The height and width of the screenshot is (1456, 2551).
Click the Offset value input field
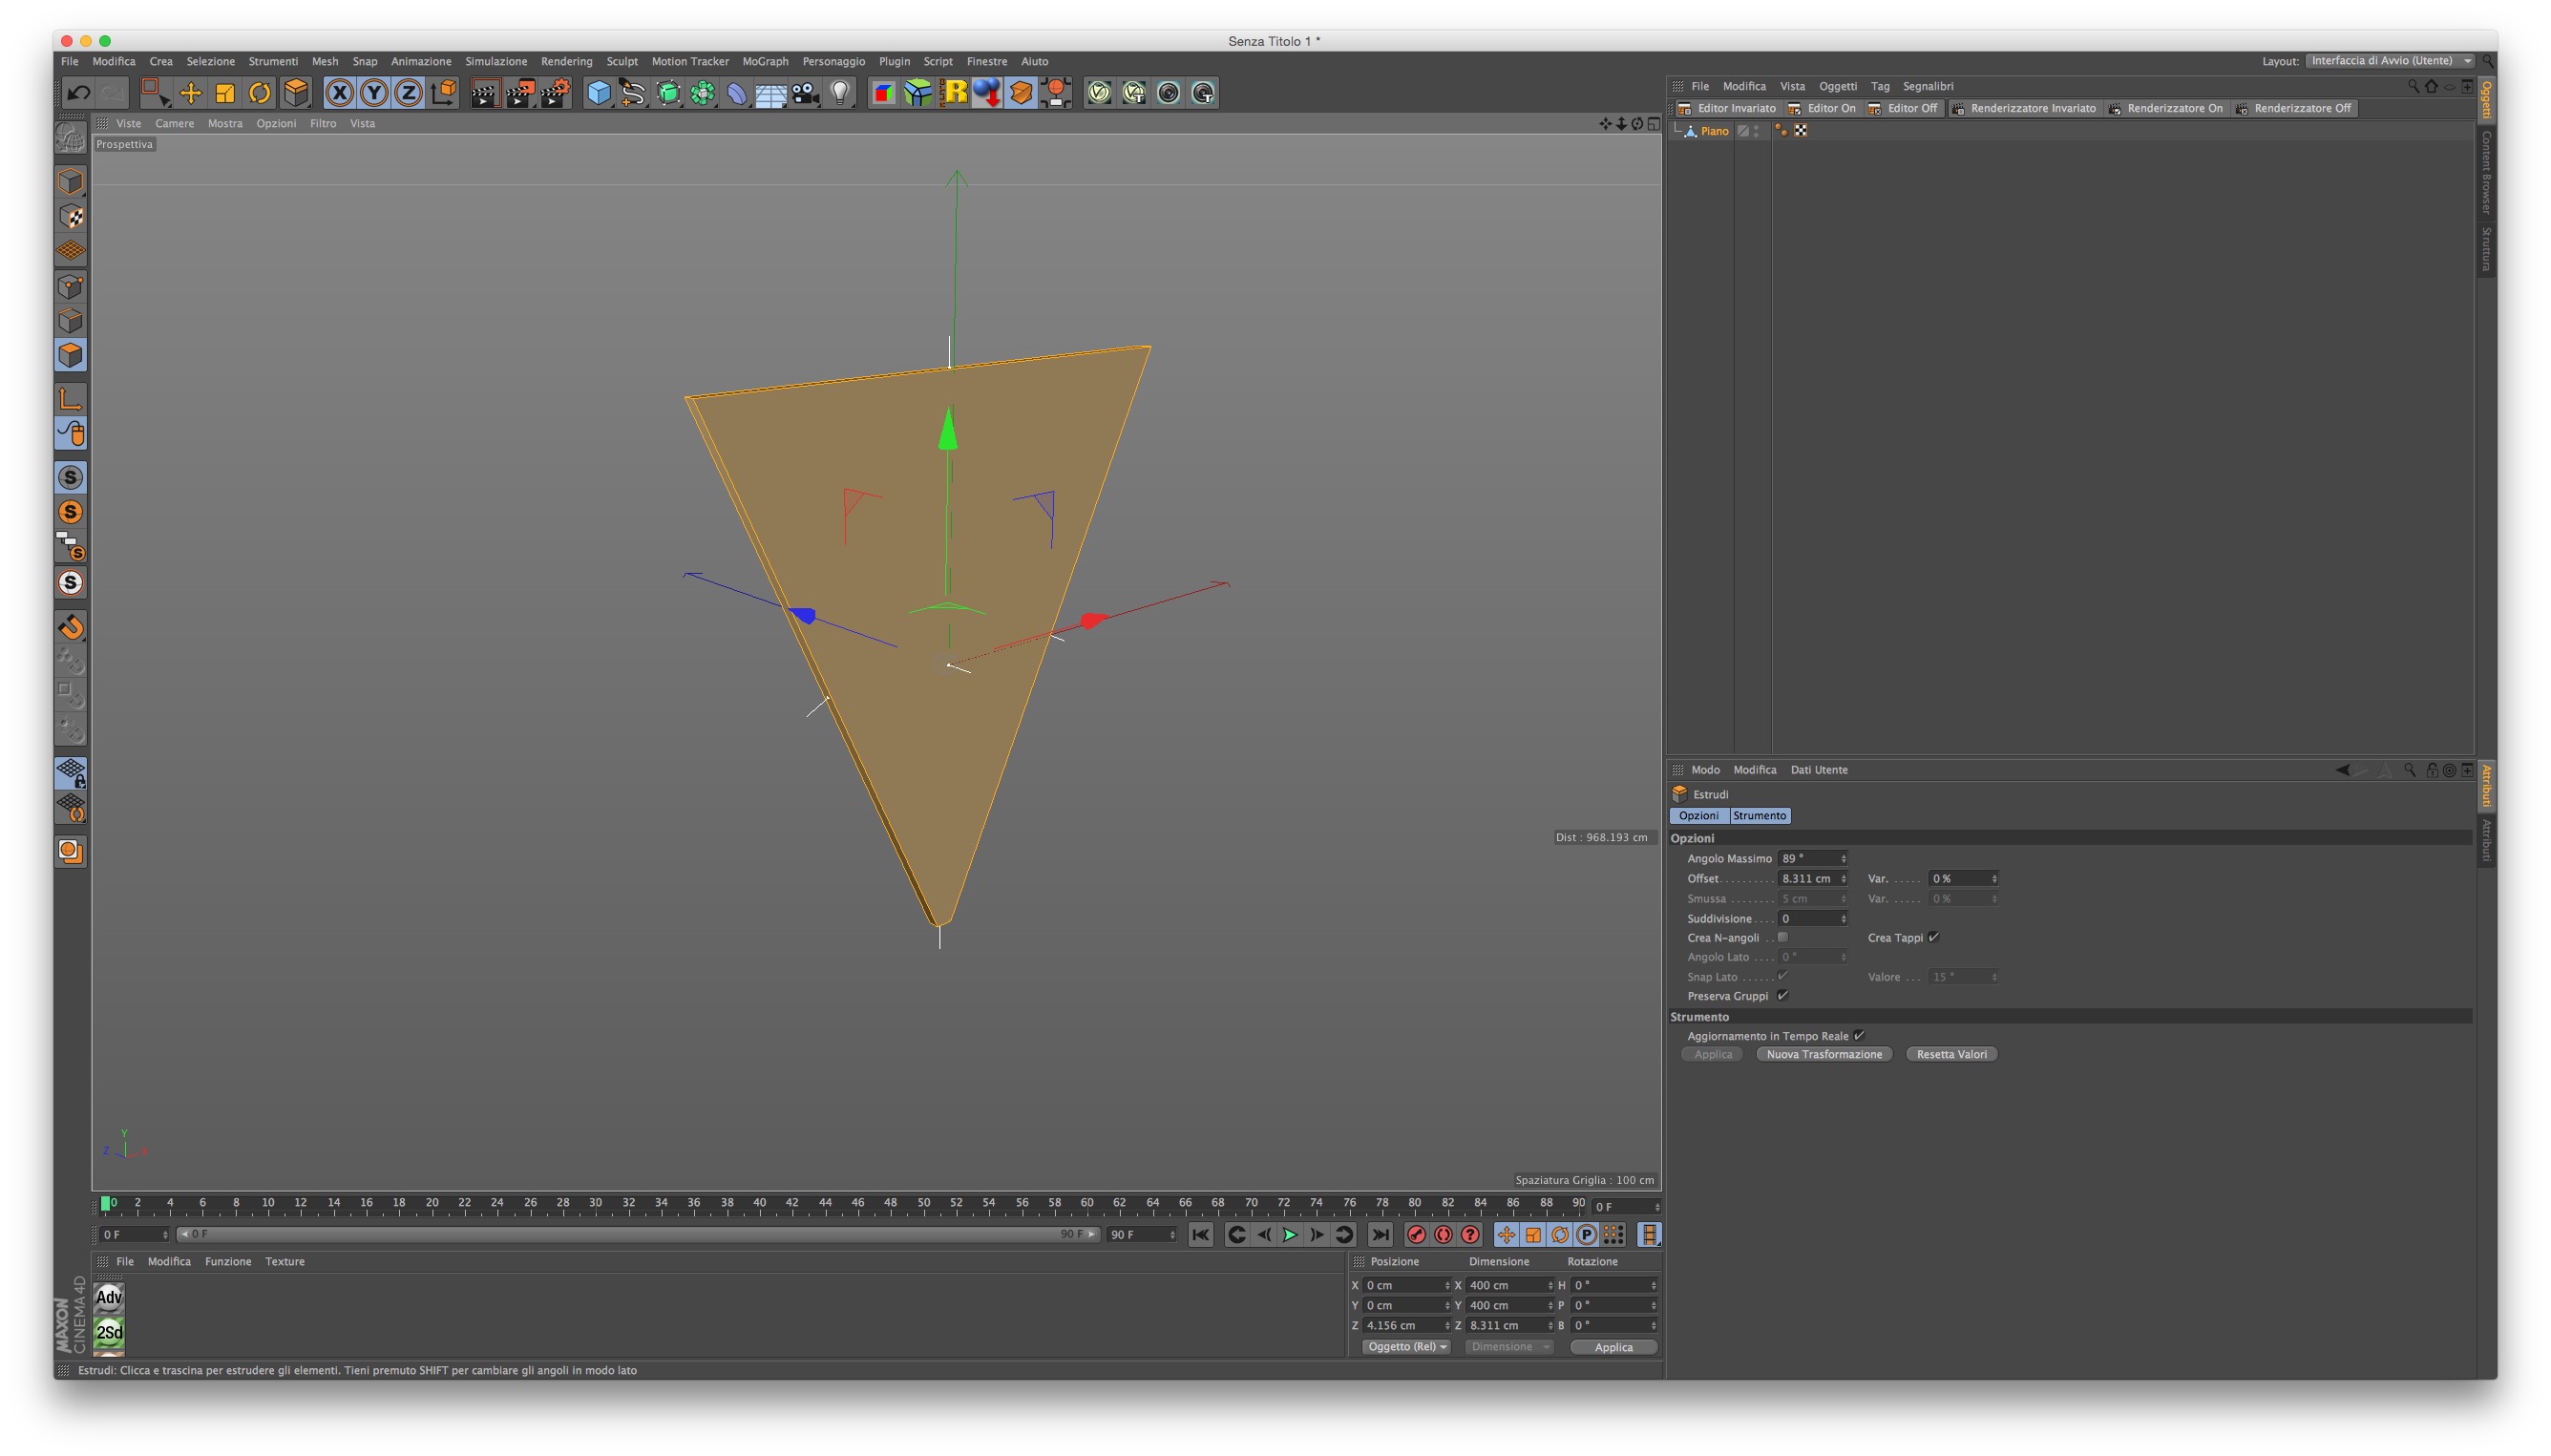tap(1806, 878)
